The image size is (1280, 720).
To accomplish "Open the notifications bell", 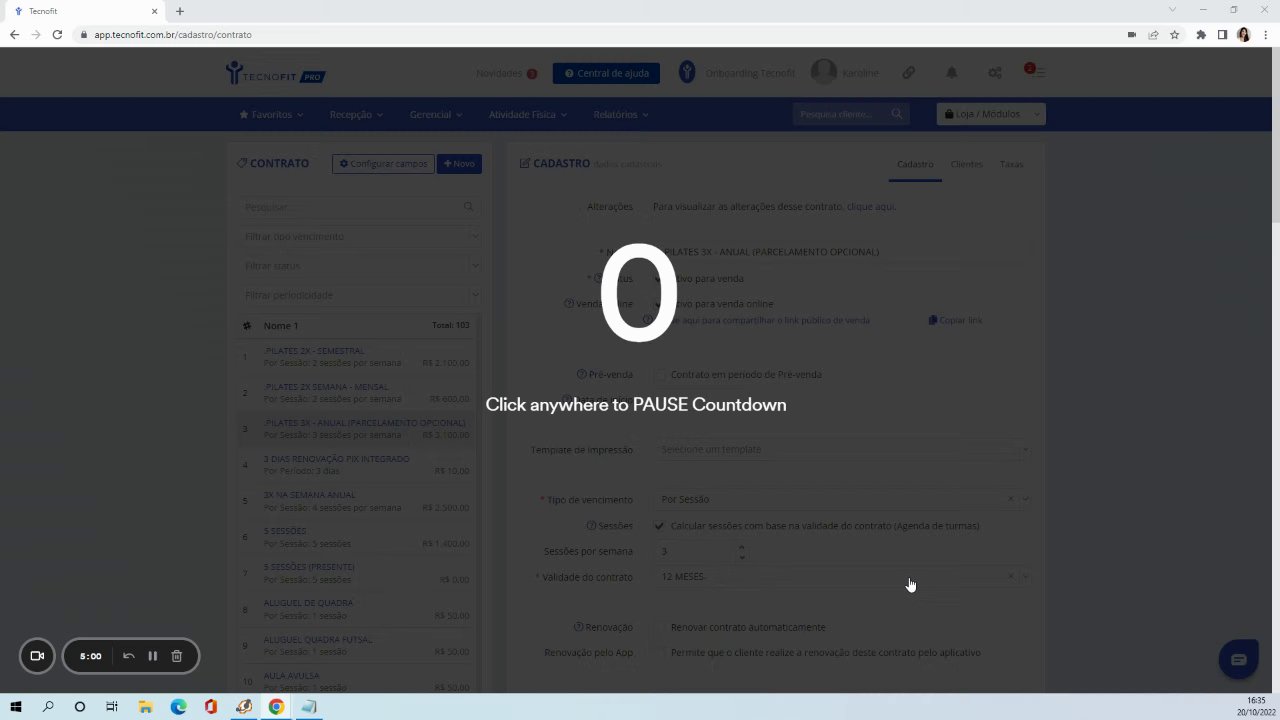I will [x=952, y=73].
